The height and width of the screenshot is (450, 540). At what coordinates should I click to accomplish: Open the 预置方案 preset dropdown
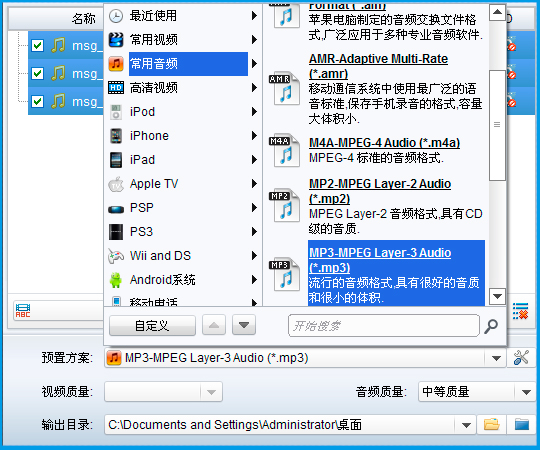(x=496, y=358)
